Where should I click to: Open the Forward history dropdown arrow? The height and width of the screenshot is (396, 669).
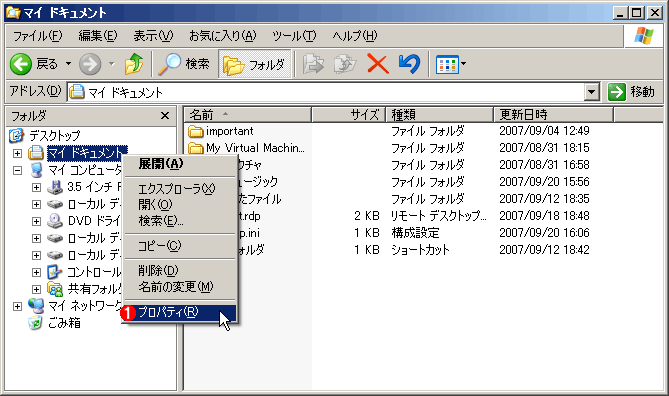tap(112, 64)
